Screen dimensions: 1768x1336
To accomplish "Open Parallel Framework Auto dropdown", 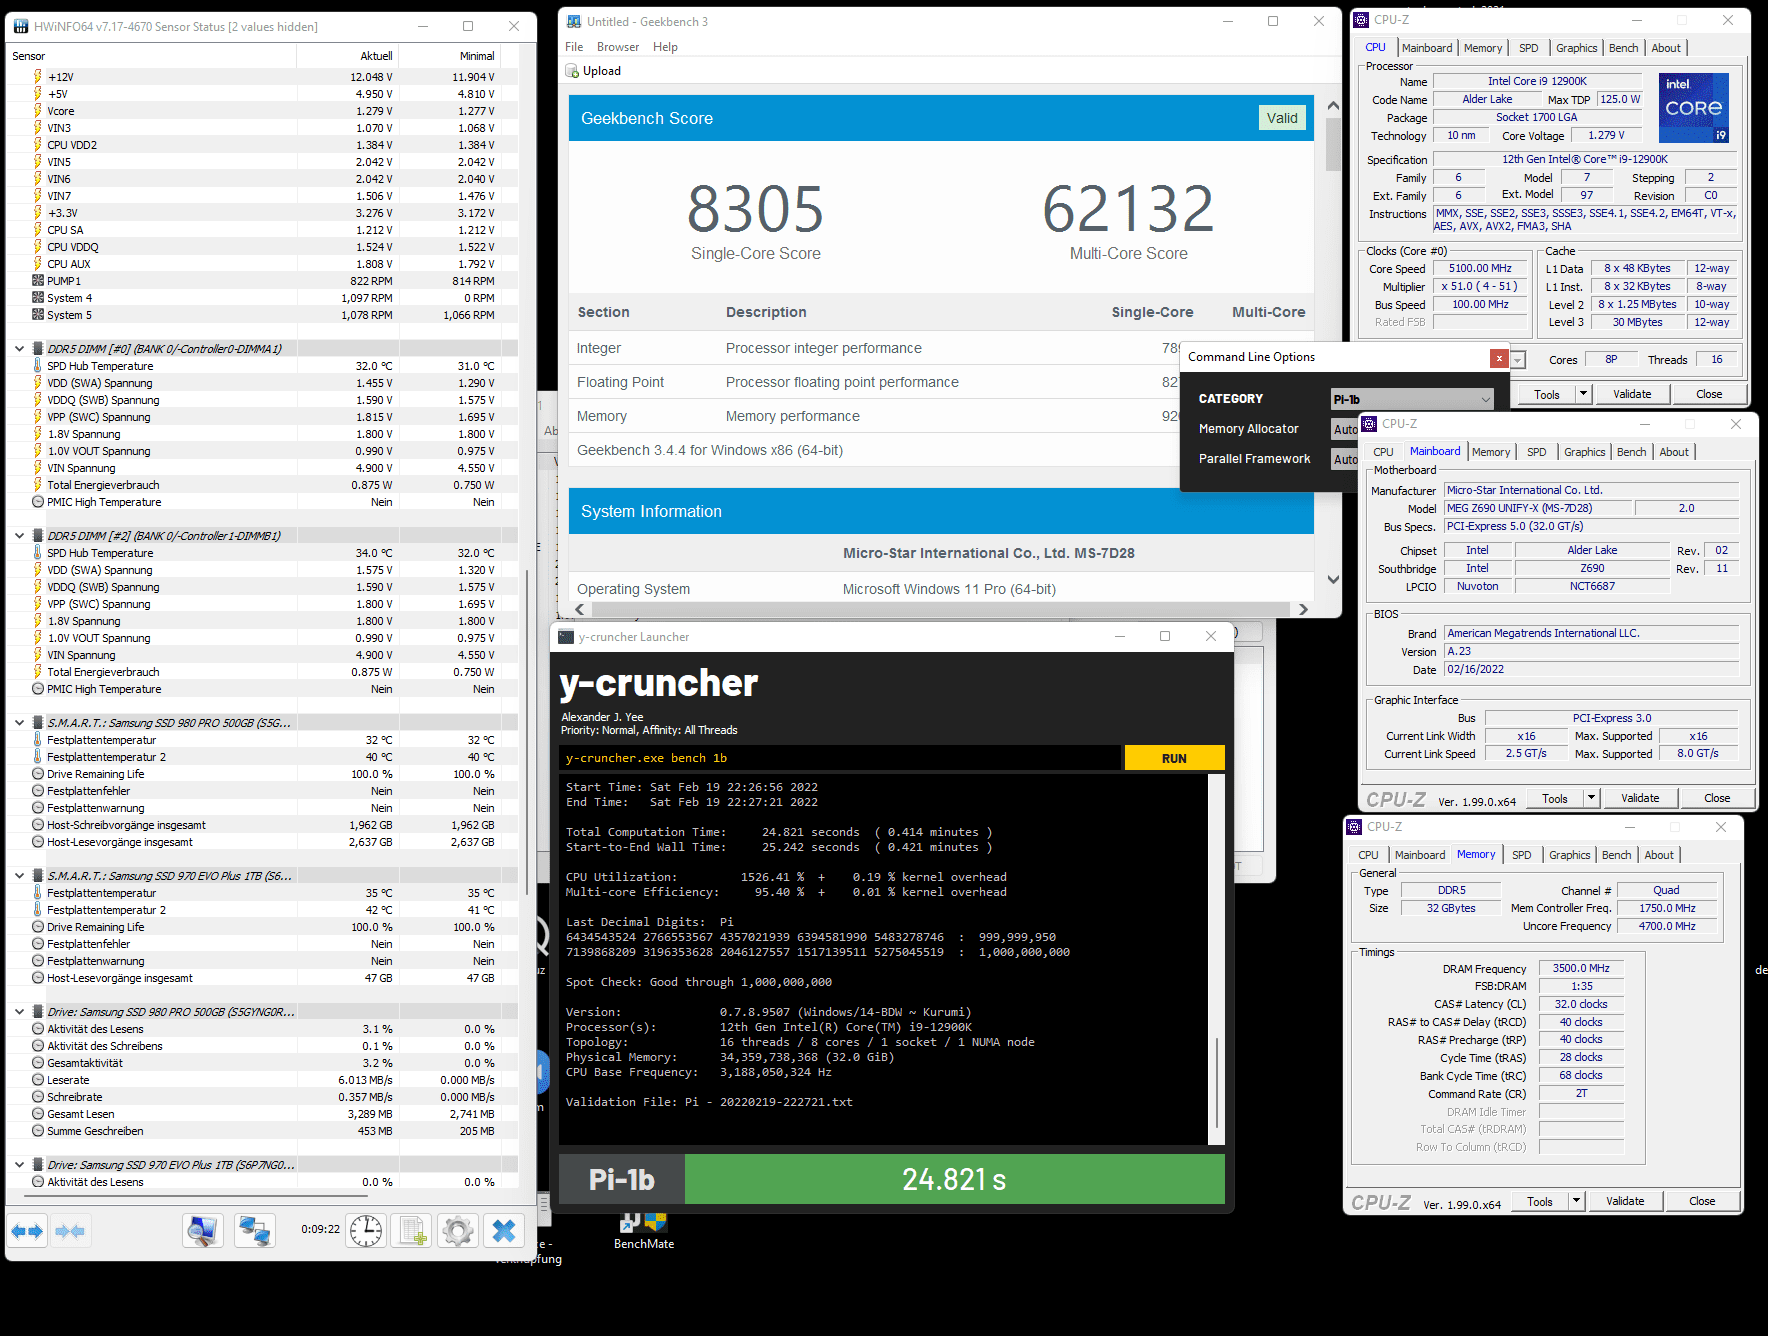I will point(1345,459).
